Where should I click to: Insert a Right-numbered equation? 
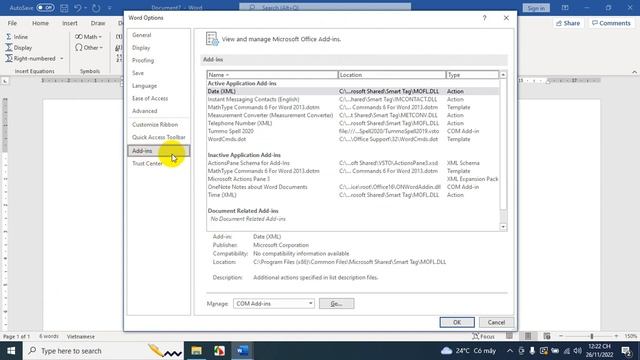[x=31, y=59]
